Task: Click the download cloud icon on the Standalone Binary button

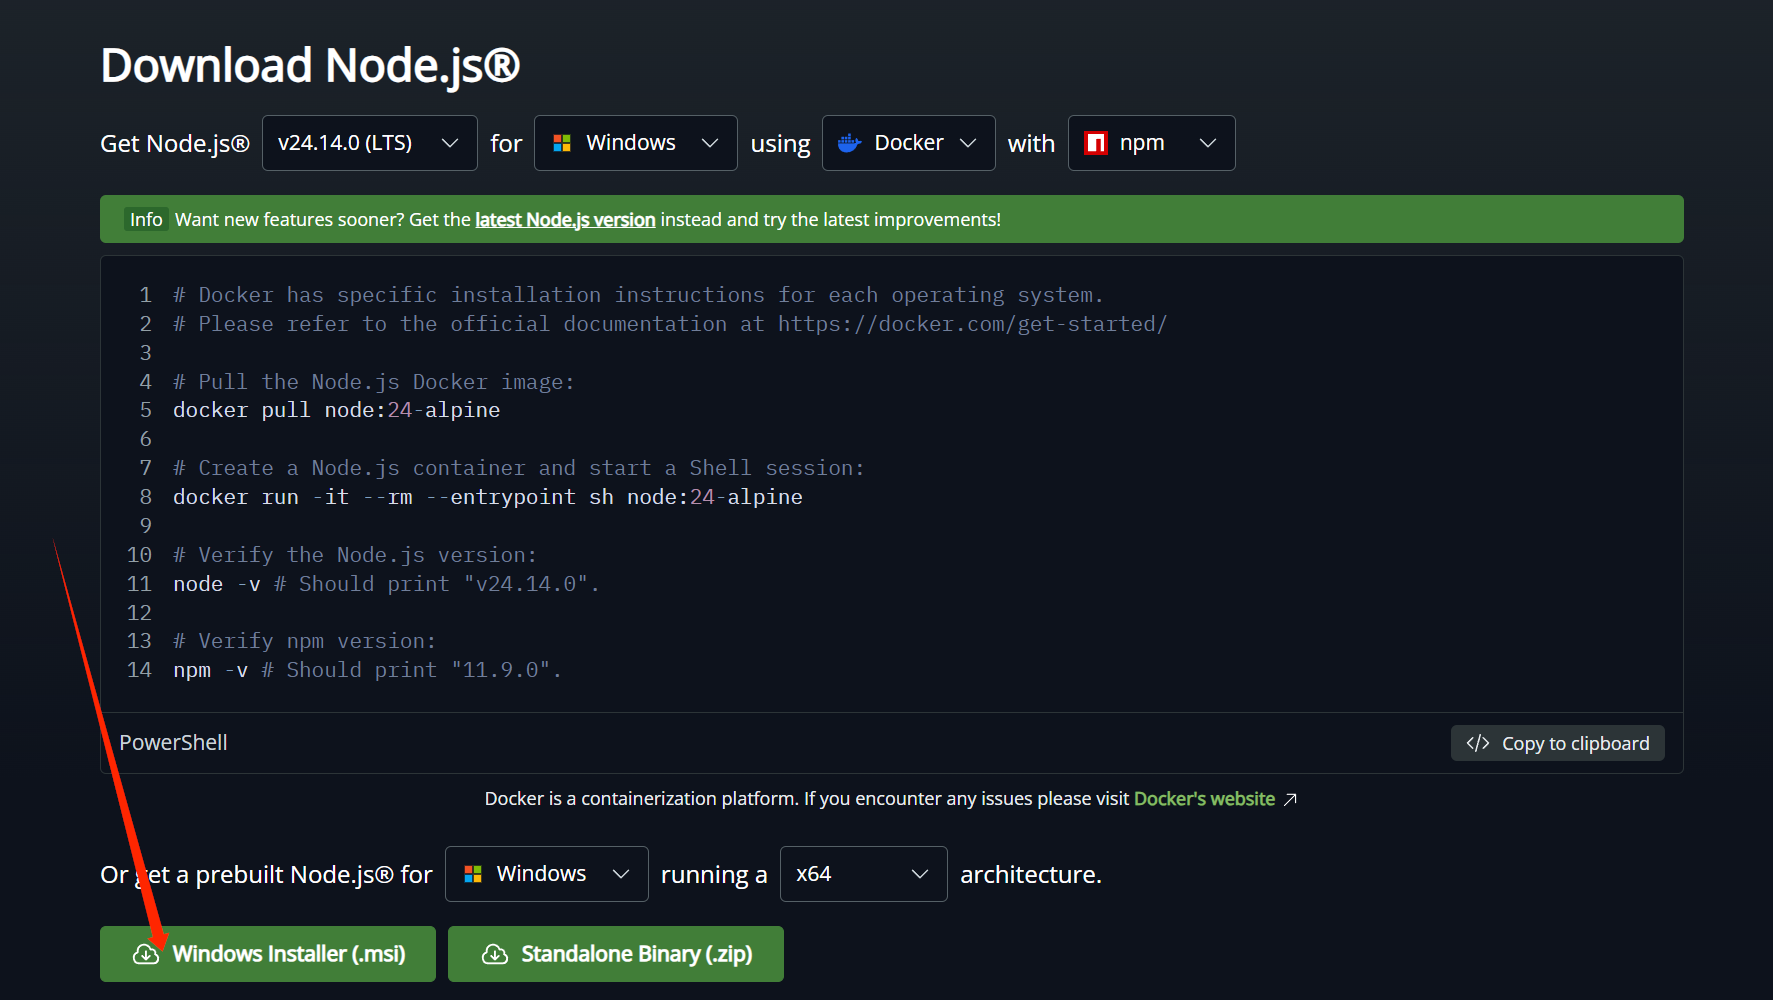Action: coord(495,954)
